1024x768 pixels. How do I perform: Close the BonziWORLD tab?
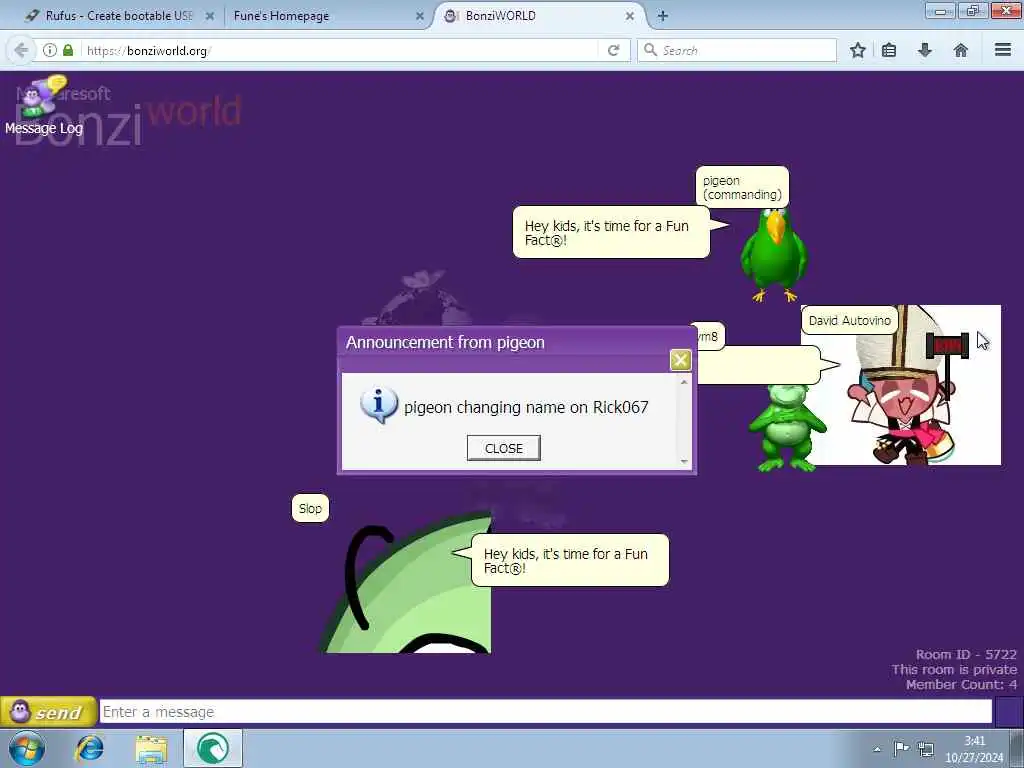(x=630, y=16)
